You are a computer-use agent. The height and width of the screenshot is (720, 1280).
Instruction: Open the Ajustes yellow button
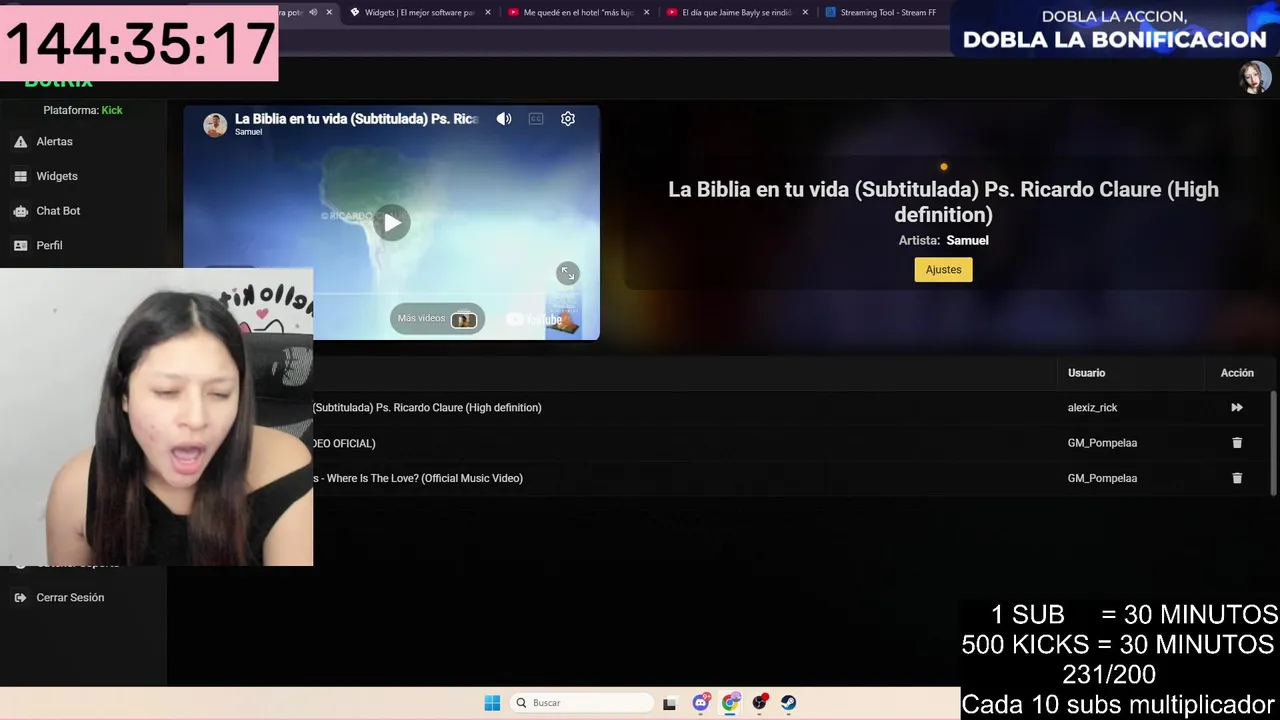click(x=943, y=270)
